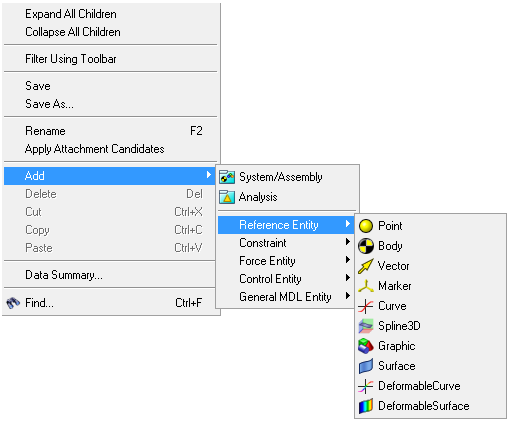This screenshot has width=510, height=425.
Task: Open the General MDL Entity submenu entry
Action: tap(286, 297)
